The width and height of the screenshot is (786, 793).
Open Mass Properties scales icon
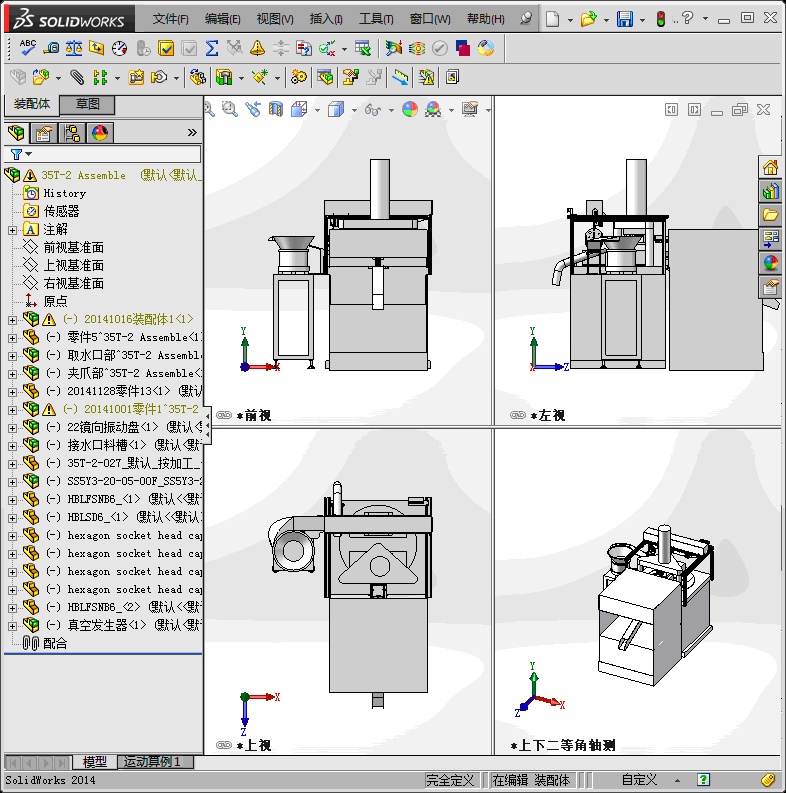[74, 48]
